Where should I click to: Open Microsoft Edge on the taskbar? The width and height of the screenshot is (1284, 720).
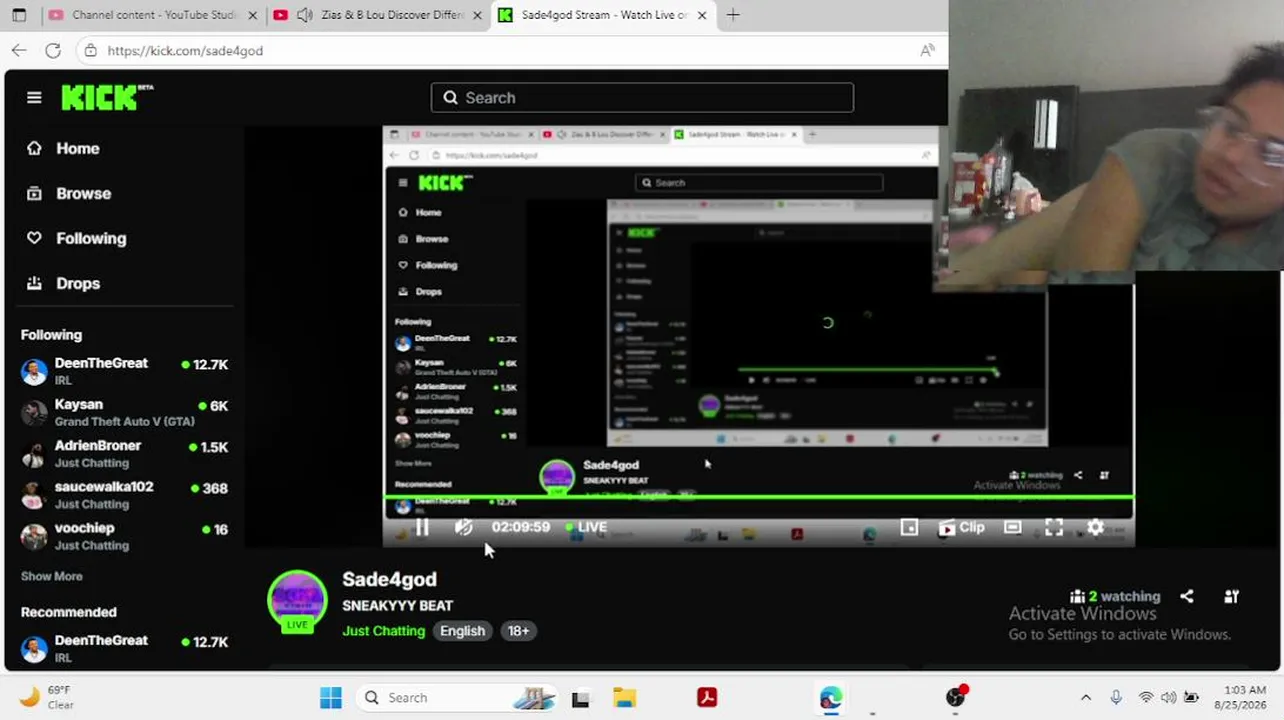click(830, 698)
